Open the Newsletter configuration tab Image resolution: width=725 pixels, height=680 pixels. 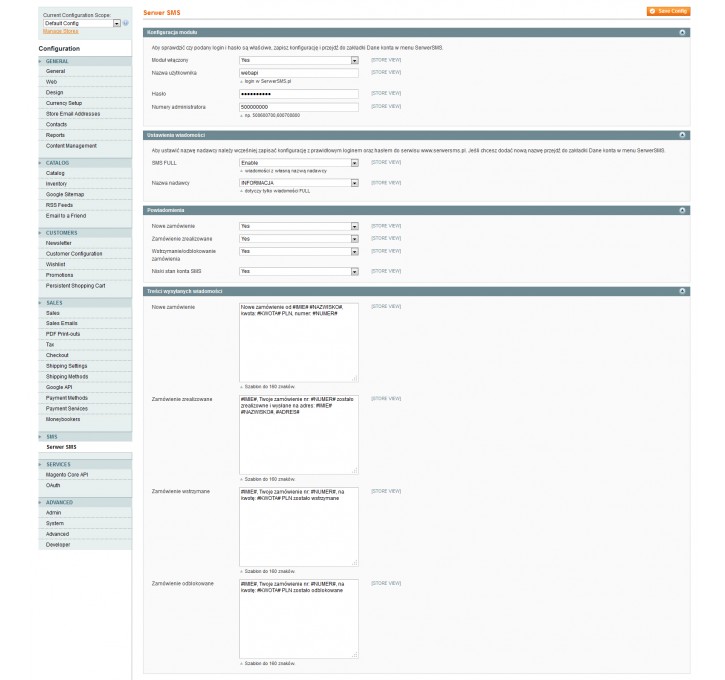(x=85, y=243)
